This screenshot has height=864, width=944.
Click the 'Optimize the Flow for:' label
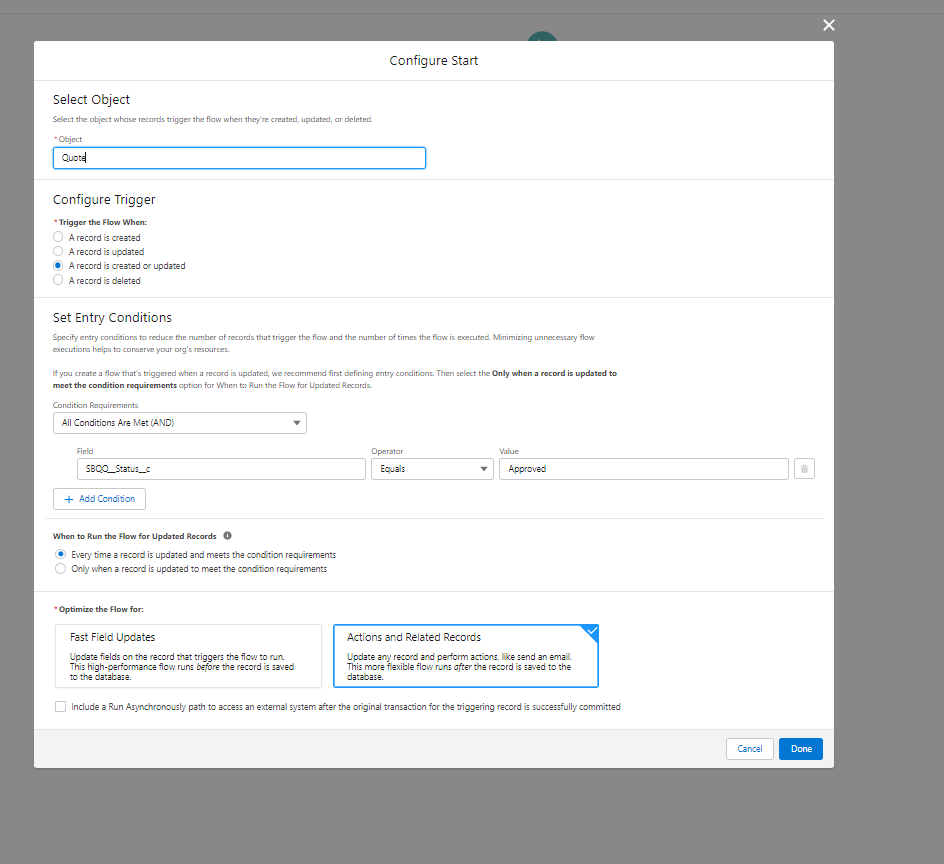101,609
